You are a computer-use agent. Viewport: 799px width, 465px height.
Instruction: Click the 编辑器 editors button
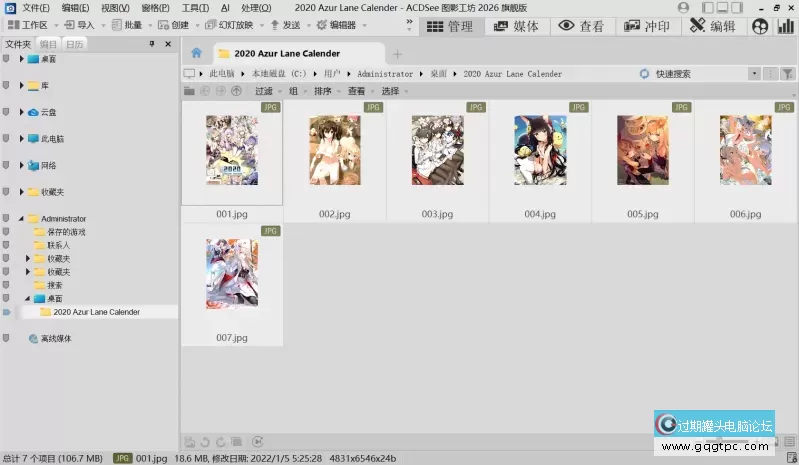point(336,24)
